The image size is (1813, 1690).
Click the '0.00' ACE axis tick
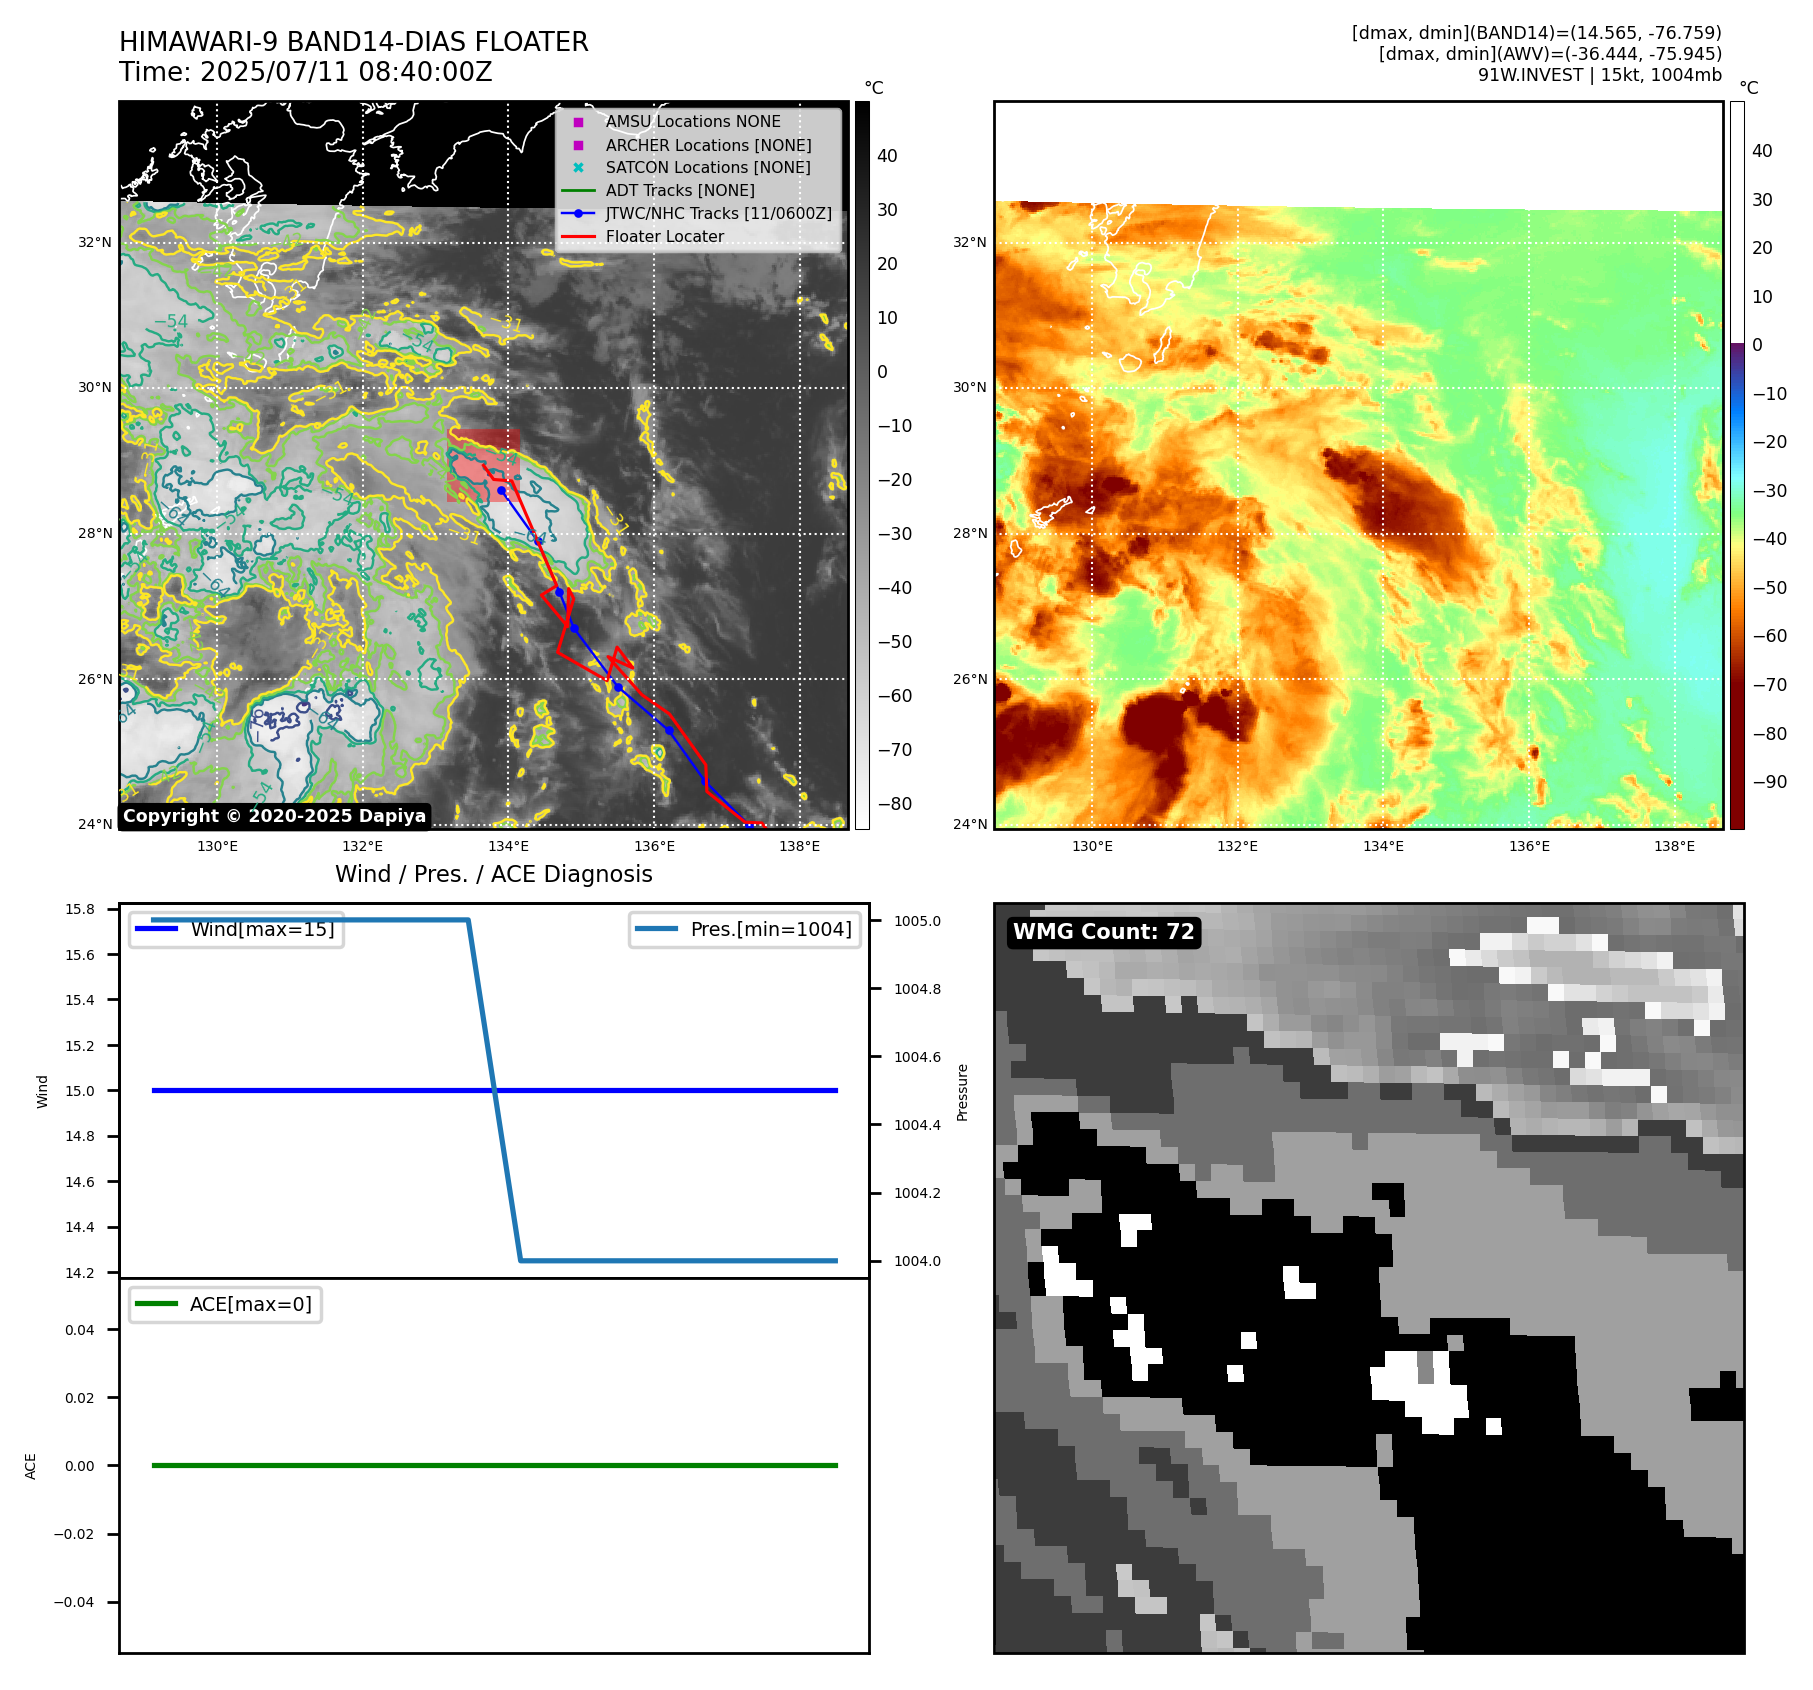pos(80,1466)
